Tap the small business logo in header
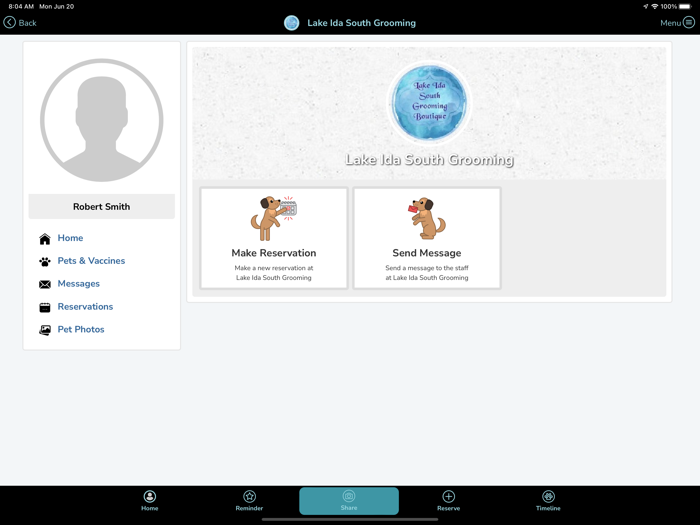 [292, 23]
